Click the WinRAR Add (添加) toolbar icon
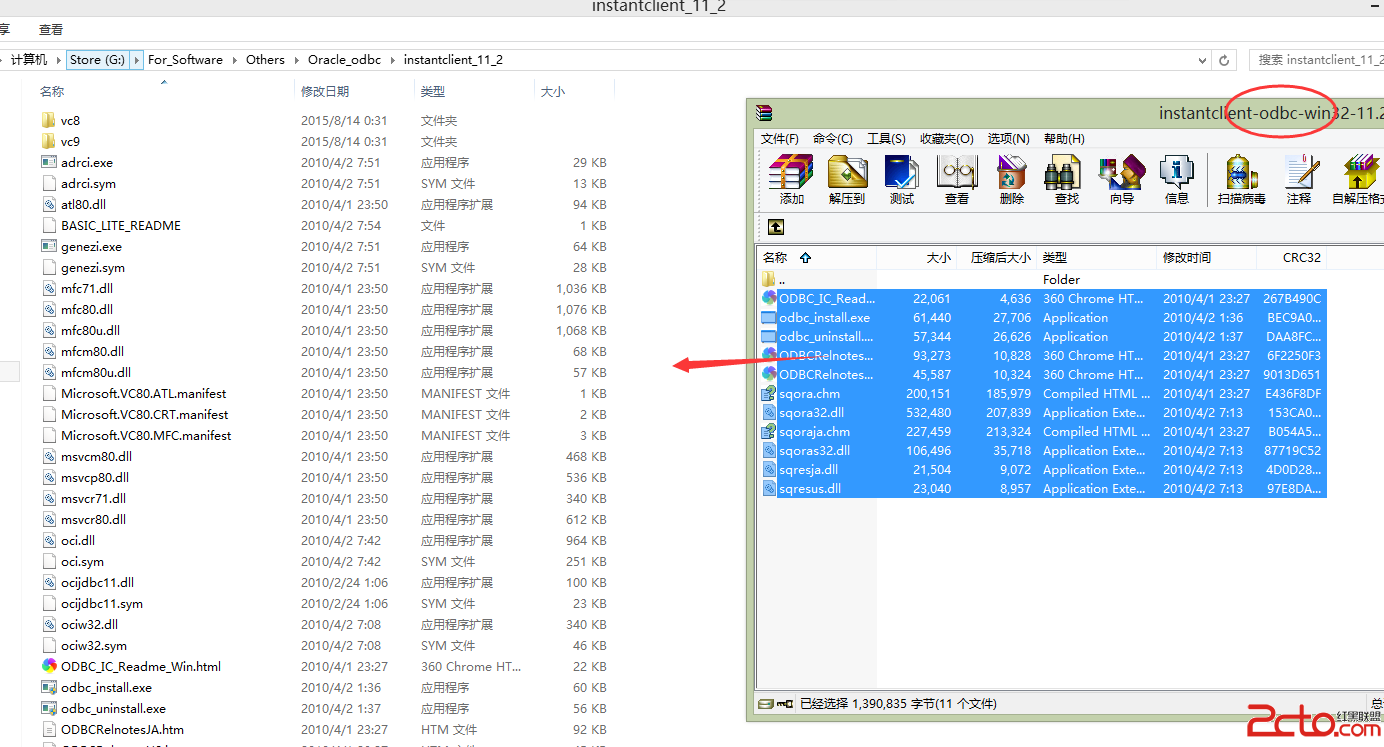1384x747 pixels. pos(791,173)
